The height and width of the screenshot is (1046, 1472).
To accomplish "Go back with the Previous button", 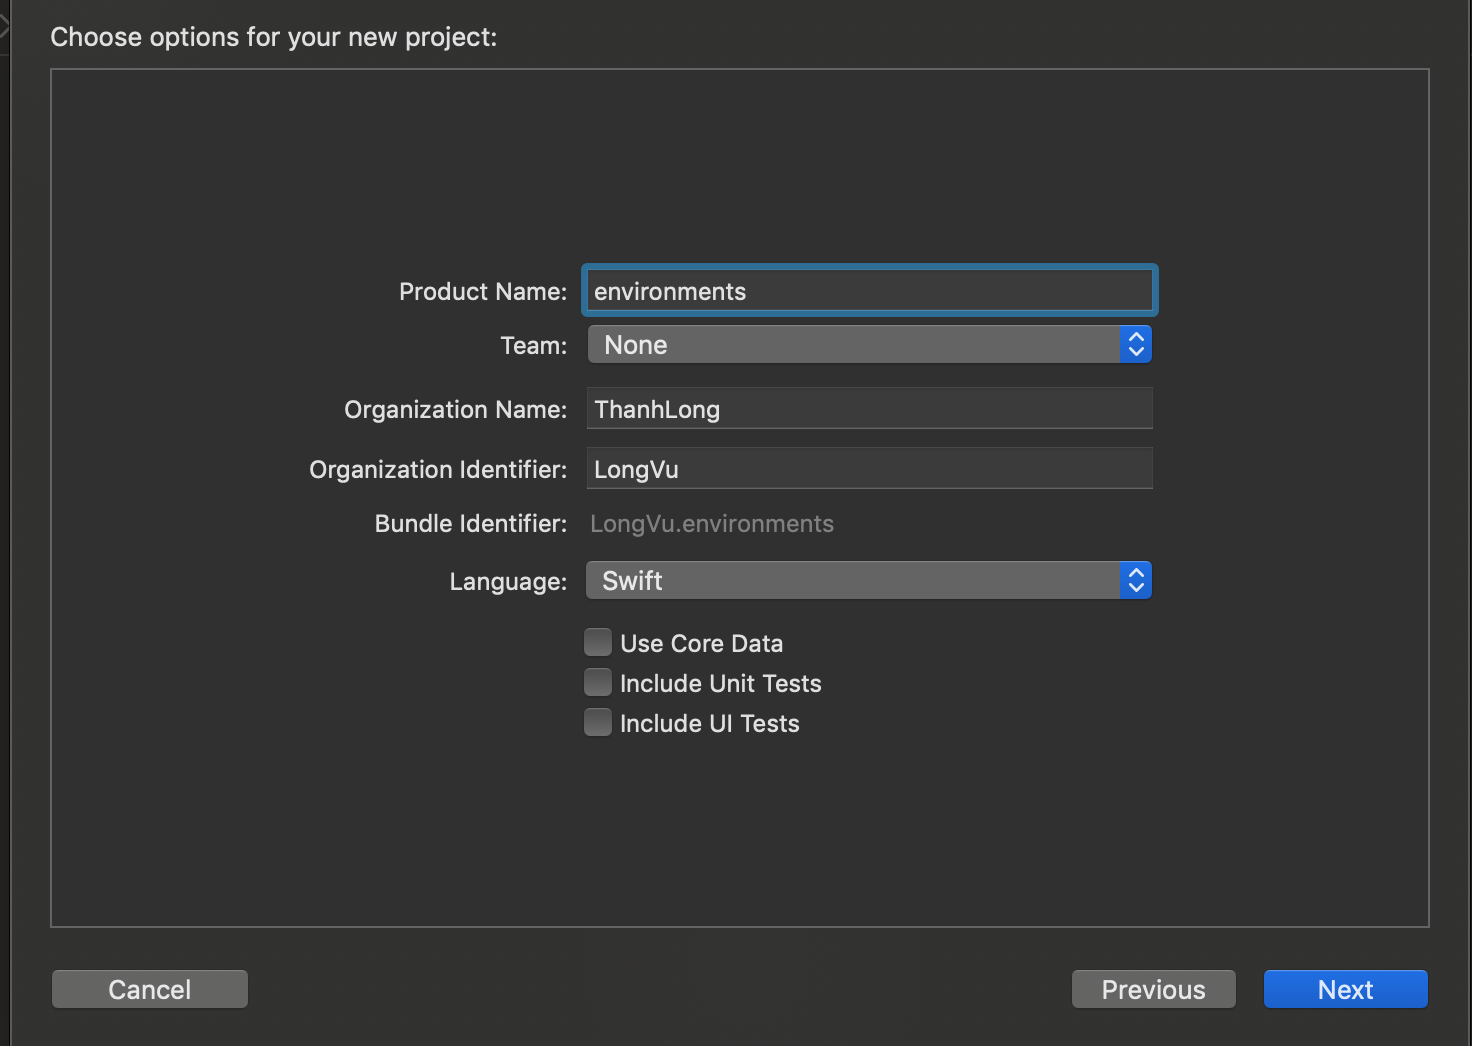I will tap(1153, 989).
